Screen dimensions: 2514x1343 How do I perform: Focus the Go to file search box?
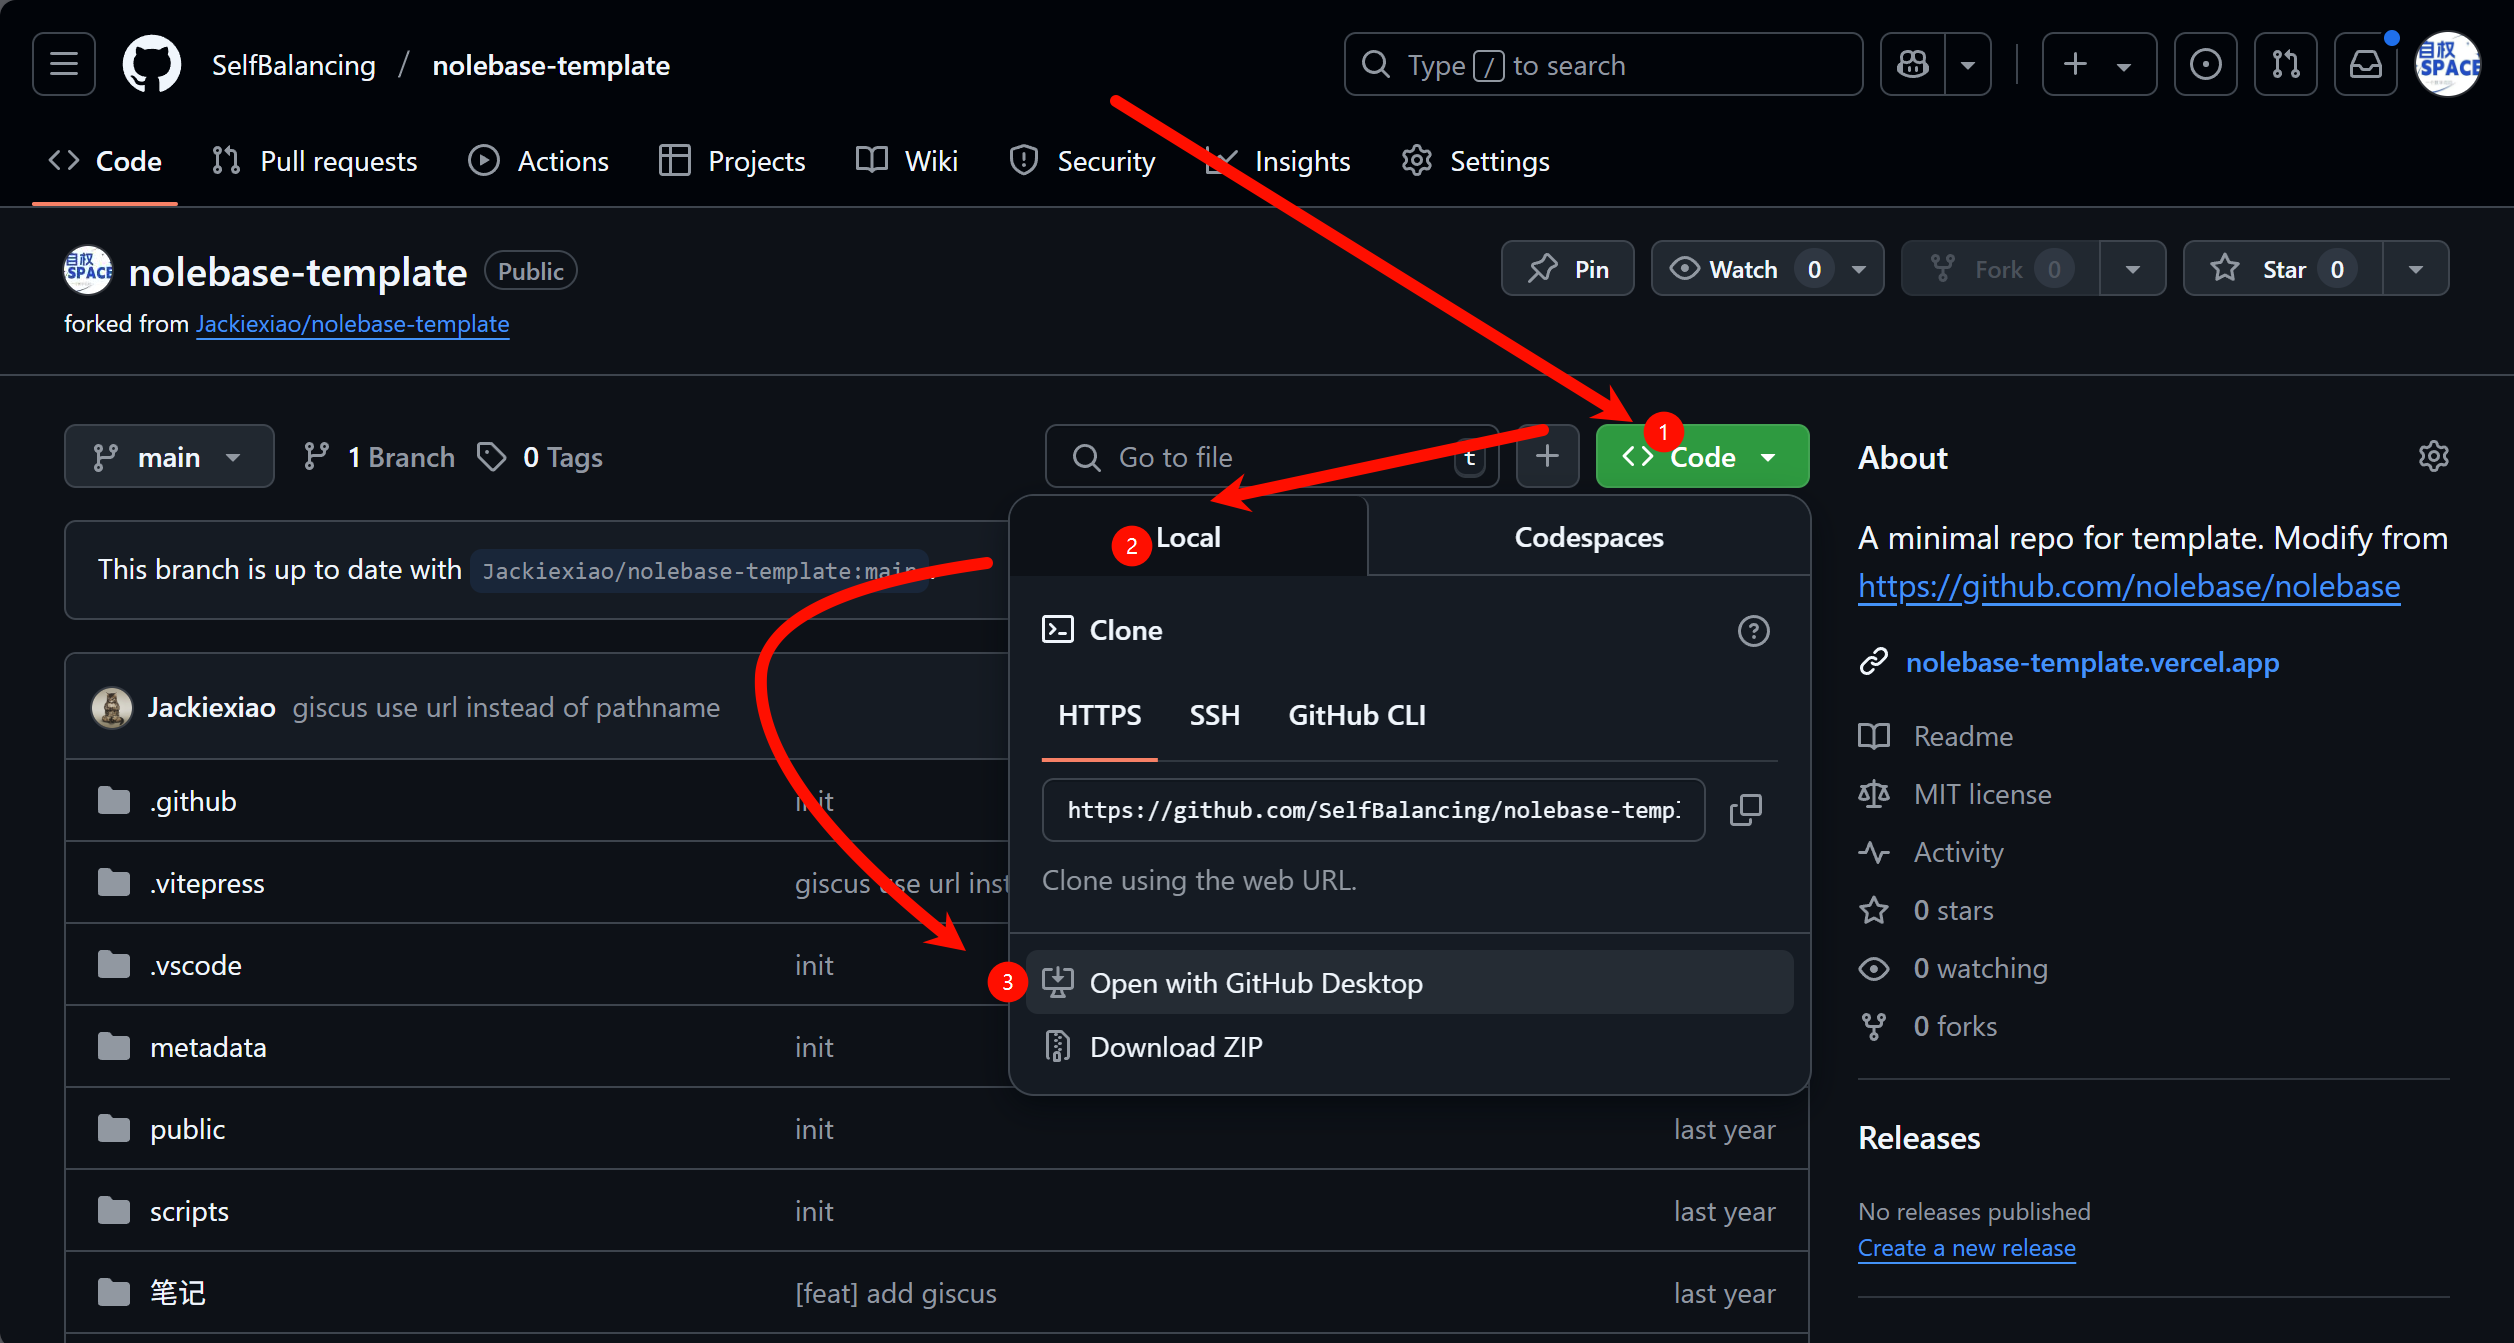(1271, 457)
